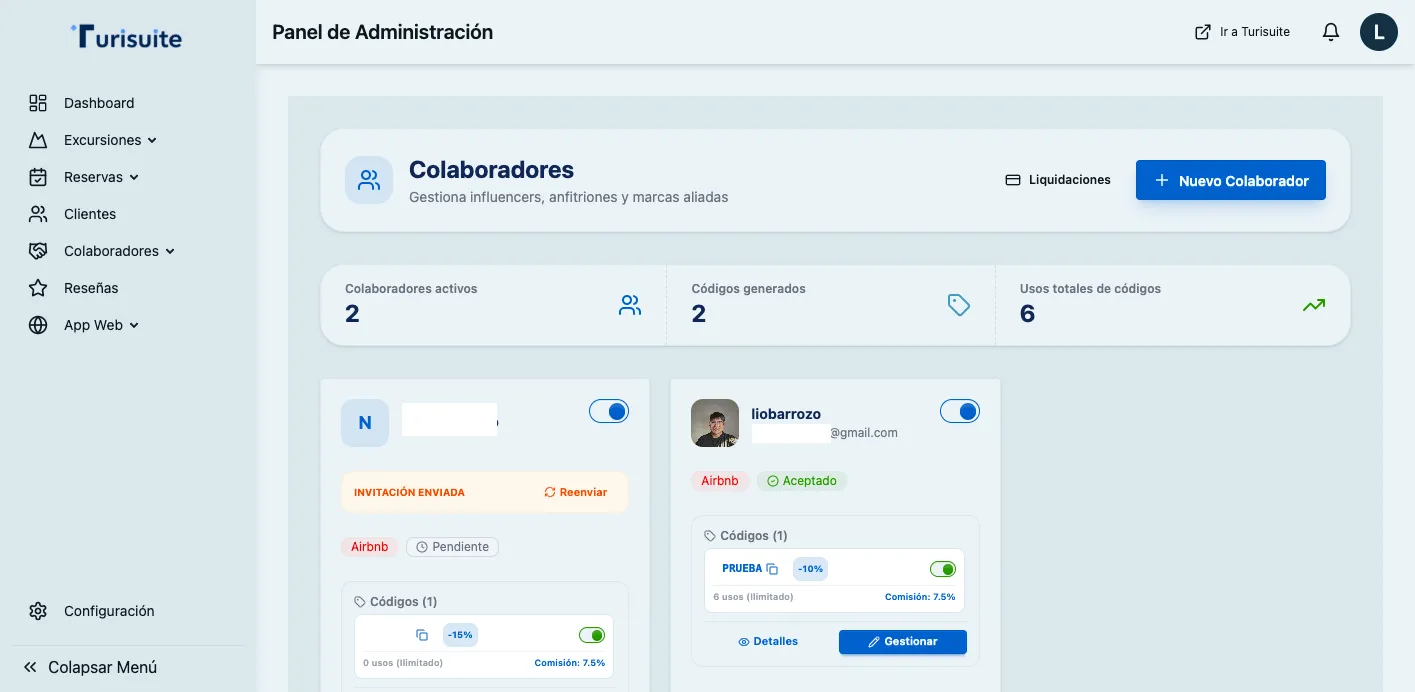Click the N initial avatar

pos(365,423)
